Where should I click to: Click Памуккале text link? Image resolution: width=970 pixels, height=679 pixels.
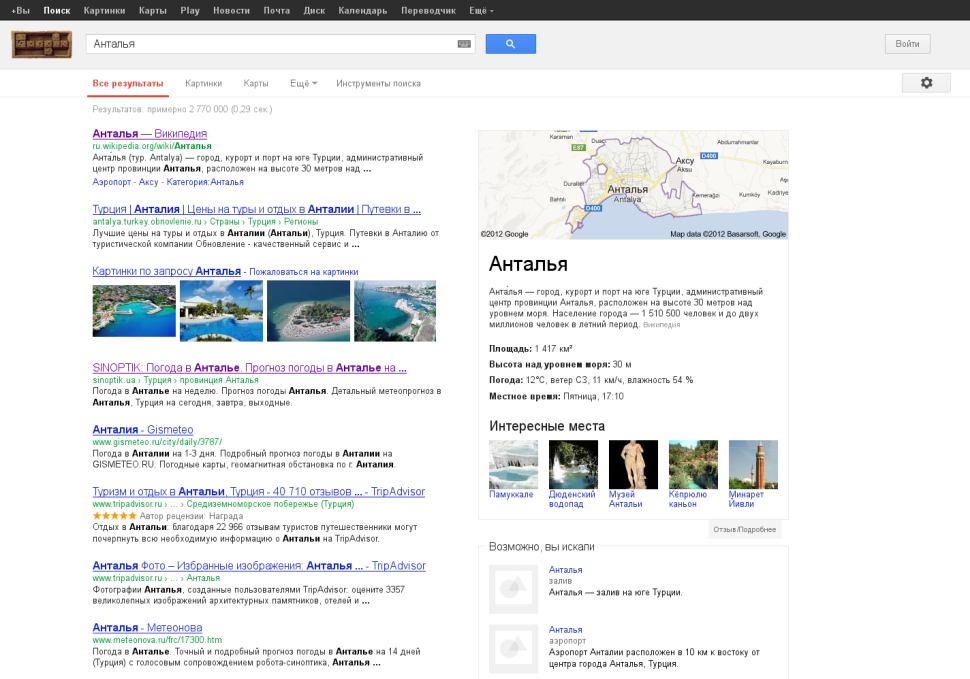(511, 494)
